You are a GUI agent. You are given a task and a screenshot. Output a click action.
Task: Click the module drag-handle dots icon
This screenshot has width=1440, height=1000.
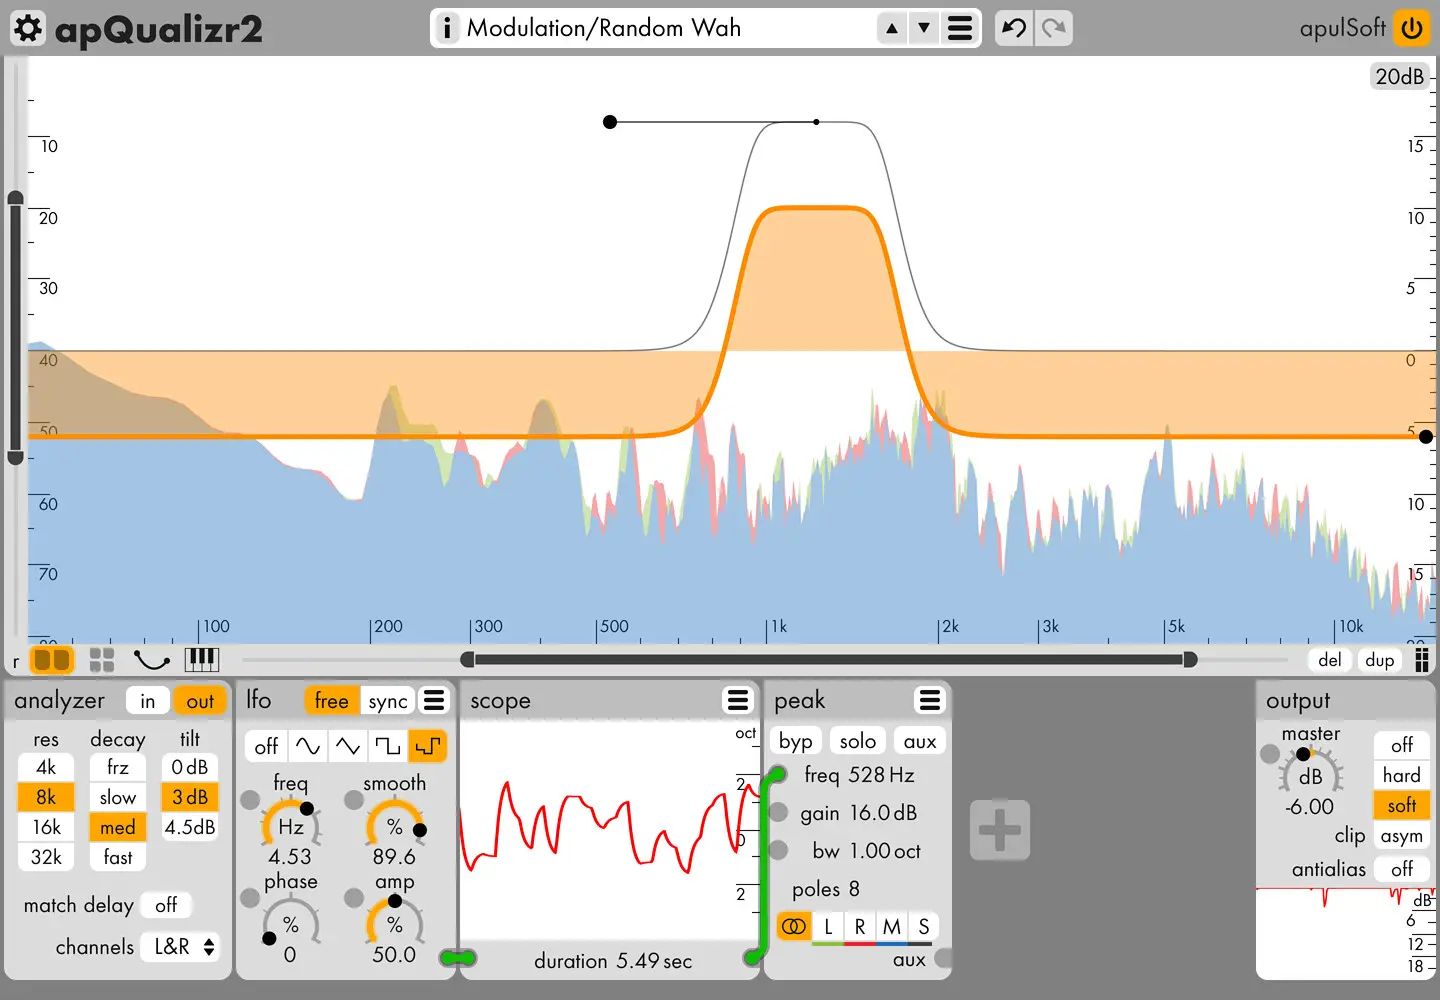coord(1422,660)
